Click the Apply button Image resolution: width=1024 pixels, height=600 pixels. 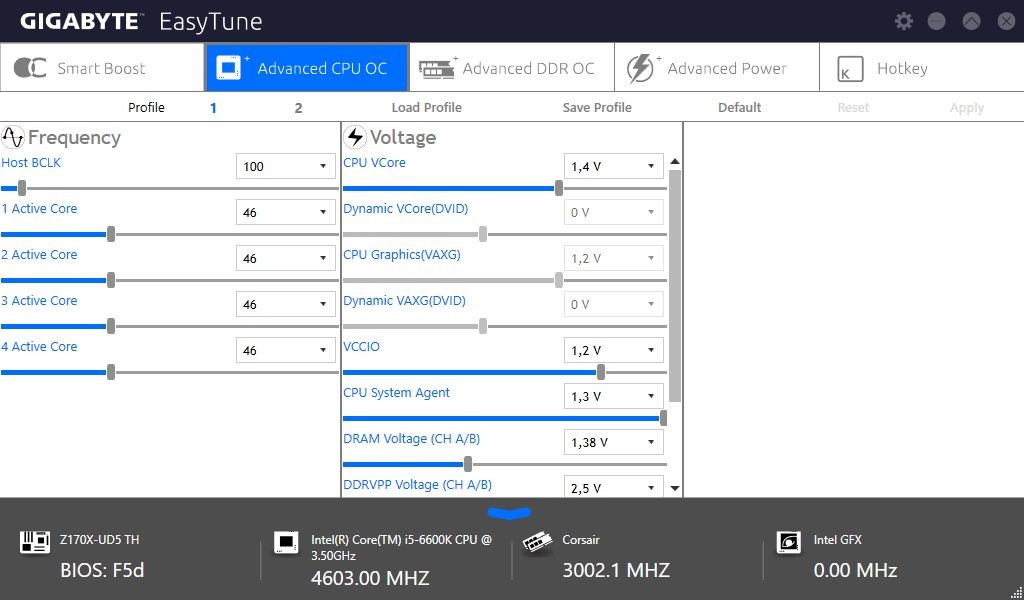pyautogui.click(x=967, y=108)
